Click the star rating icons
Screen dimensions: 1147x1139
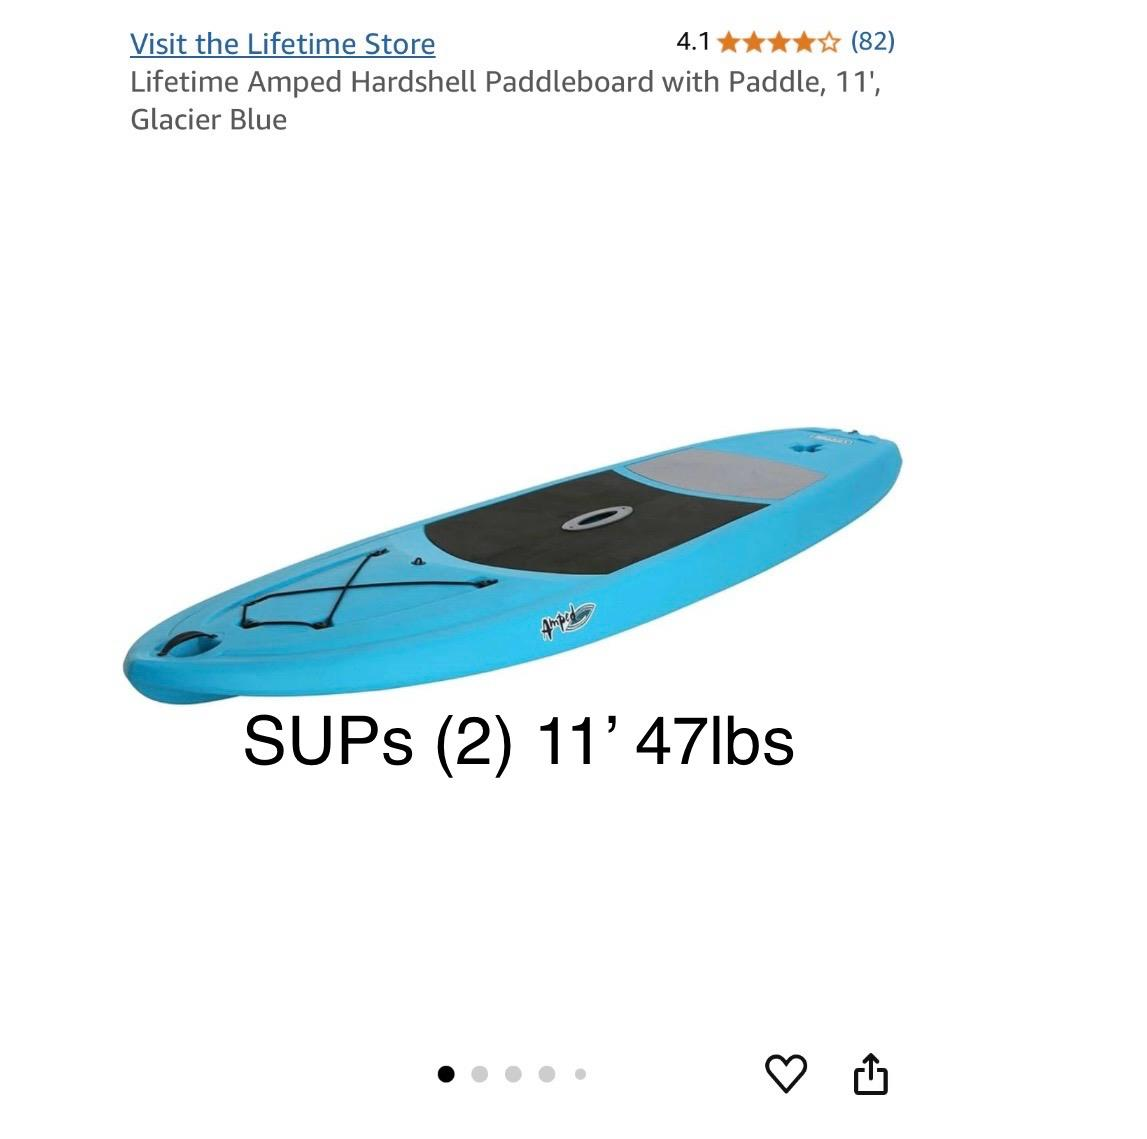(x=779, y=42)
